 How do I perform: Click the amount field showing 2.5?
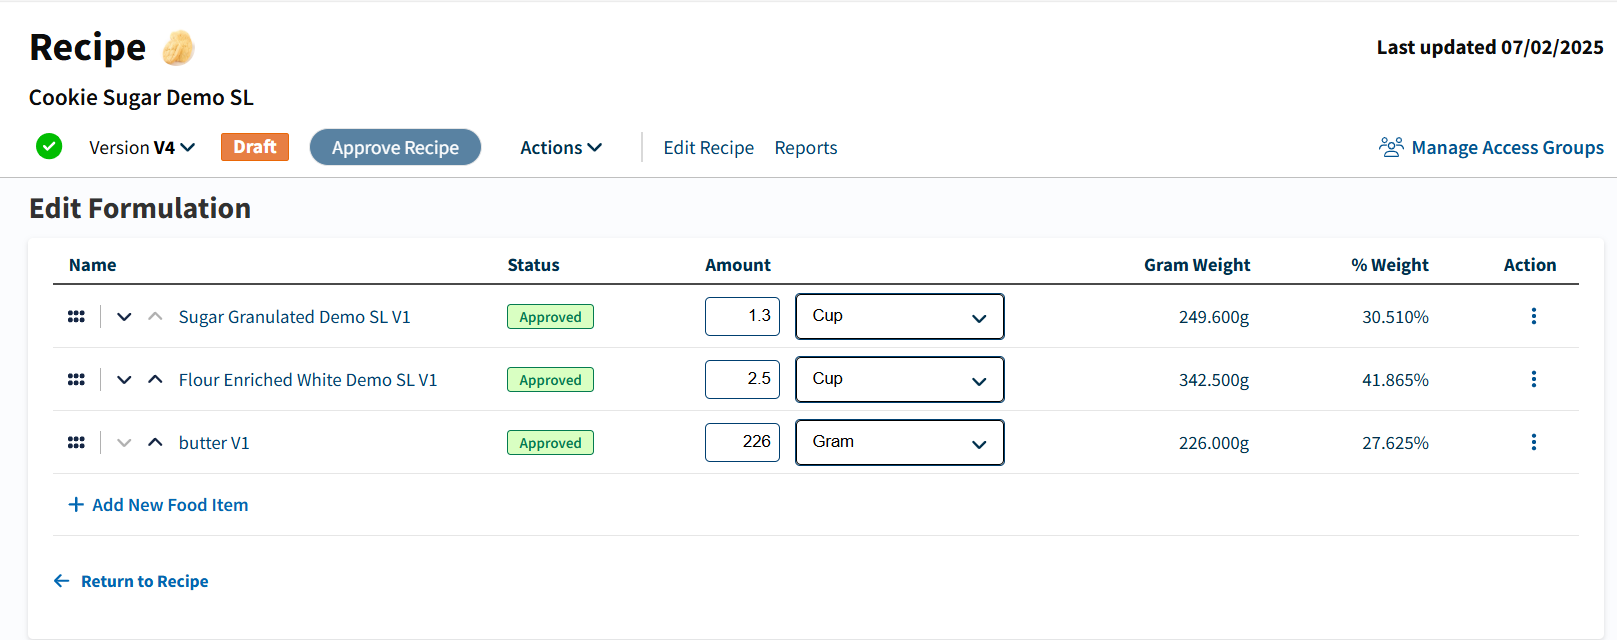click(x=742, y=380)
